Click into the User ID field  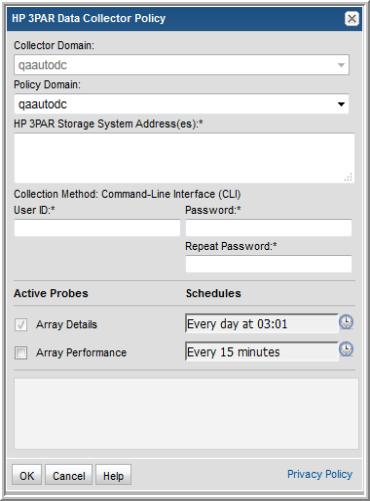click(97, 228)
